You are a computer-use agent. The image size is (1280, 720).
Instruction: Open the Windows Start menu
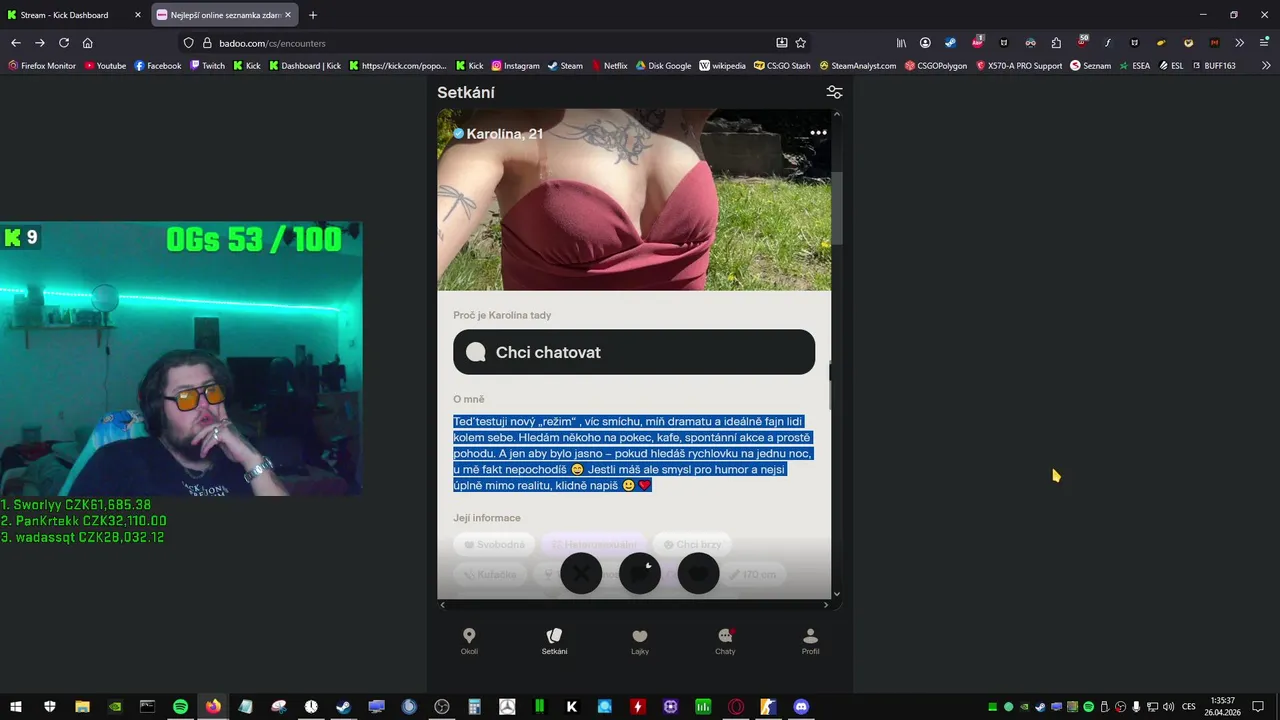click(x=16, y=707)
